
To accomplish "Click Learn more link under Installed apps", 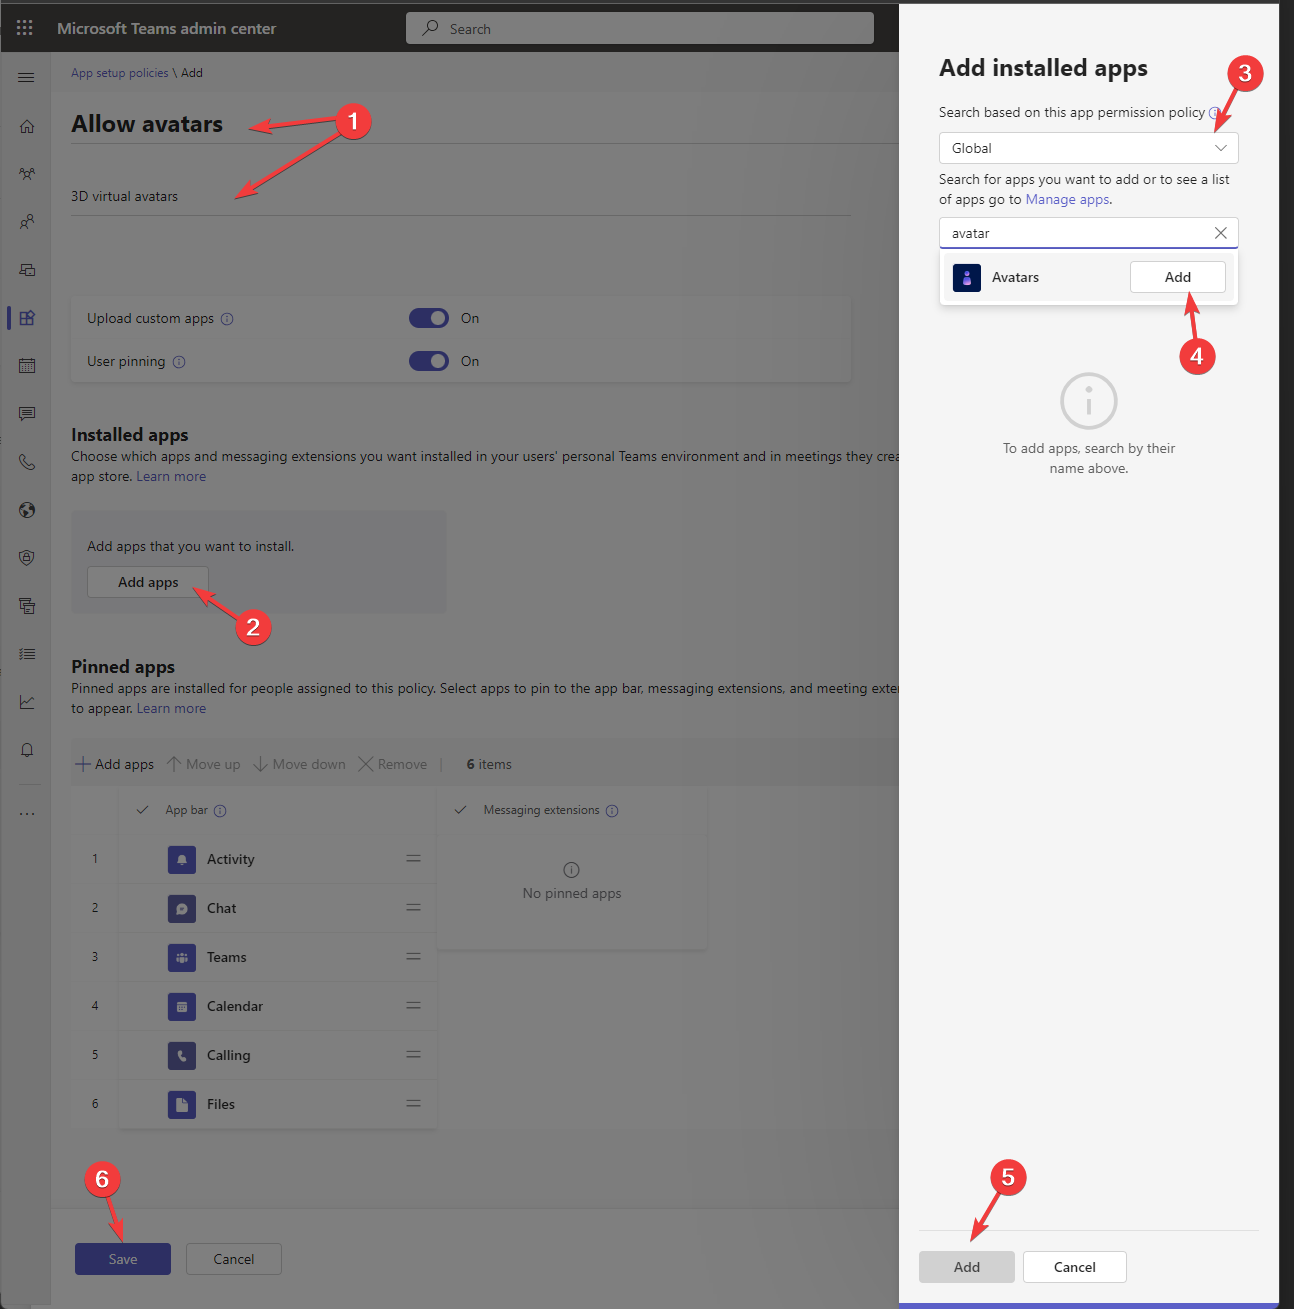I will pos(171,477).
